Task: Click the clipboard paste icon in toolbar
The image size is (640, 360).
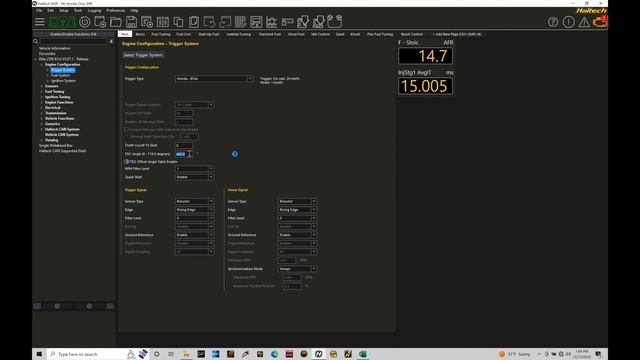Action: coord(194,22)
